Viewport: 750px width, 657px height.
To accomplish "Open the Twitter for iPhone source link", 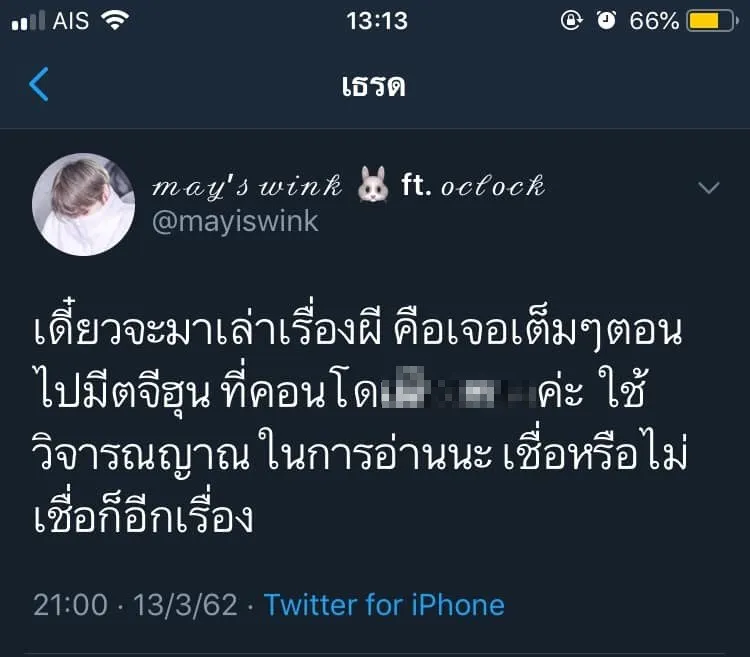I will tap(384, 605).
